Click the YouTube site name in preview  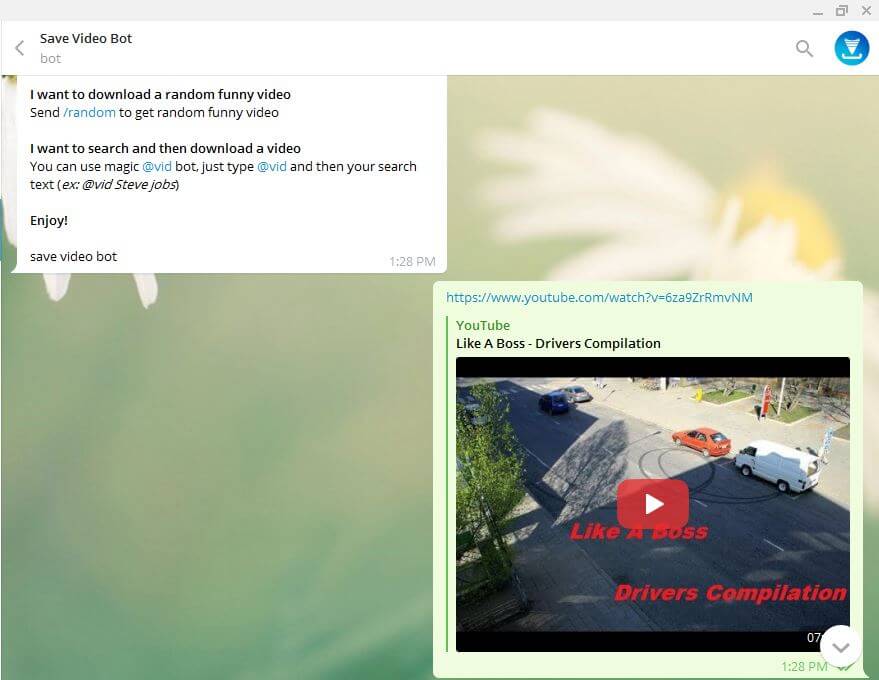[x=483, y=325]
